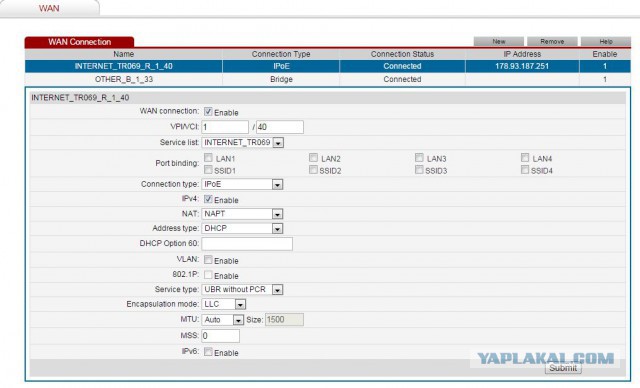Open the Service type UBR dropdown
Screen dimensions: 640x388
pyautogui.click(x=242, y=289)
